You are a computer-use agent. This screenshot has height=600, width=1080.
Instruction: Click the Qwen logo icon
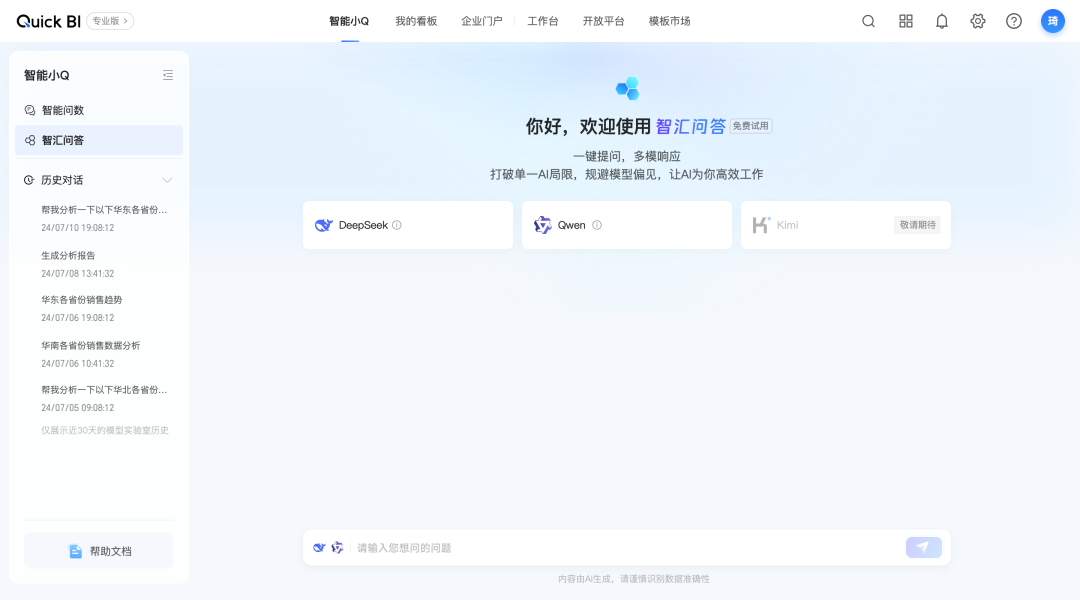(x=543, y=225)
